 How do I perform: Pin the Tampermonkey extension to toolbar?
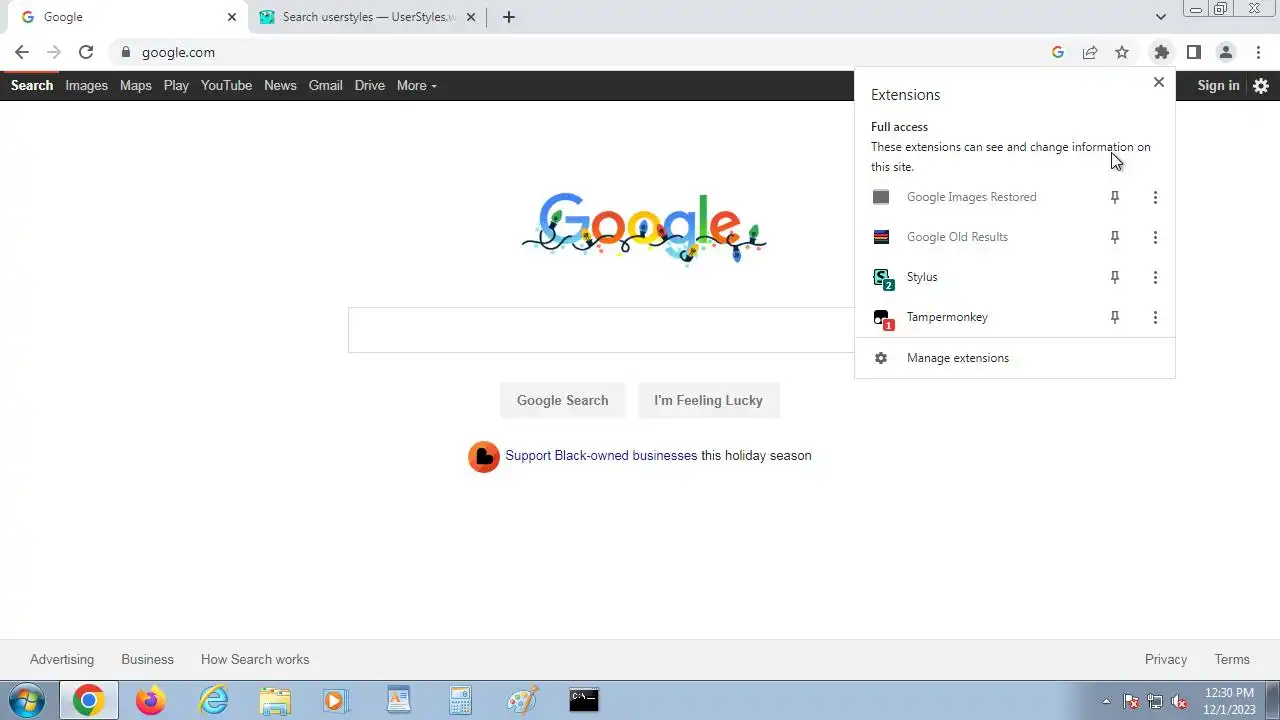point(1115,317)
